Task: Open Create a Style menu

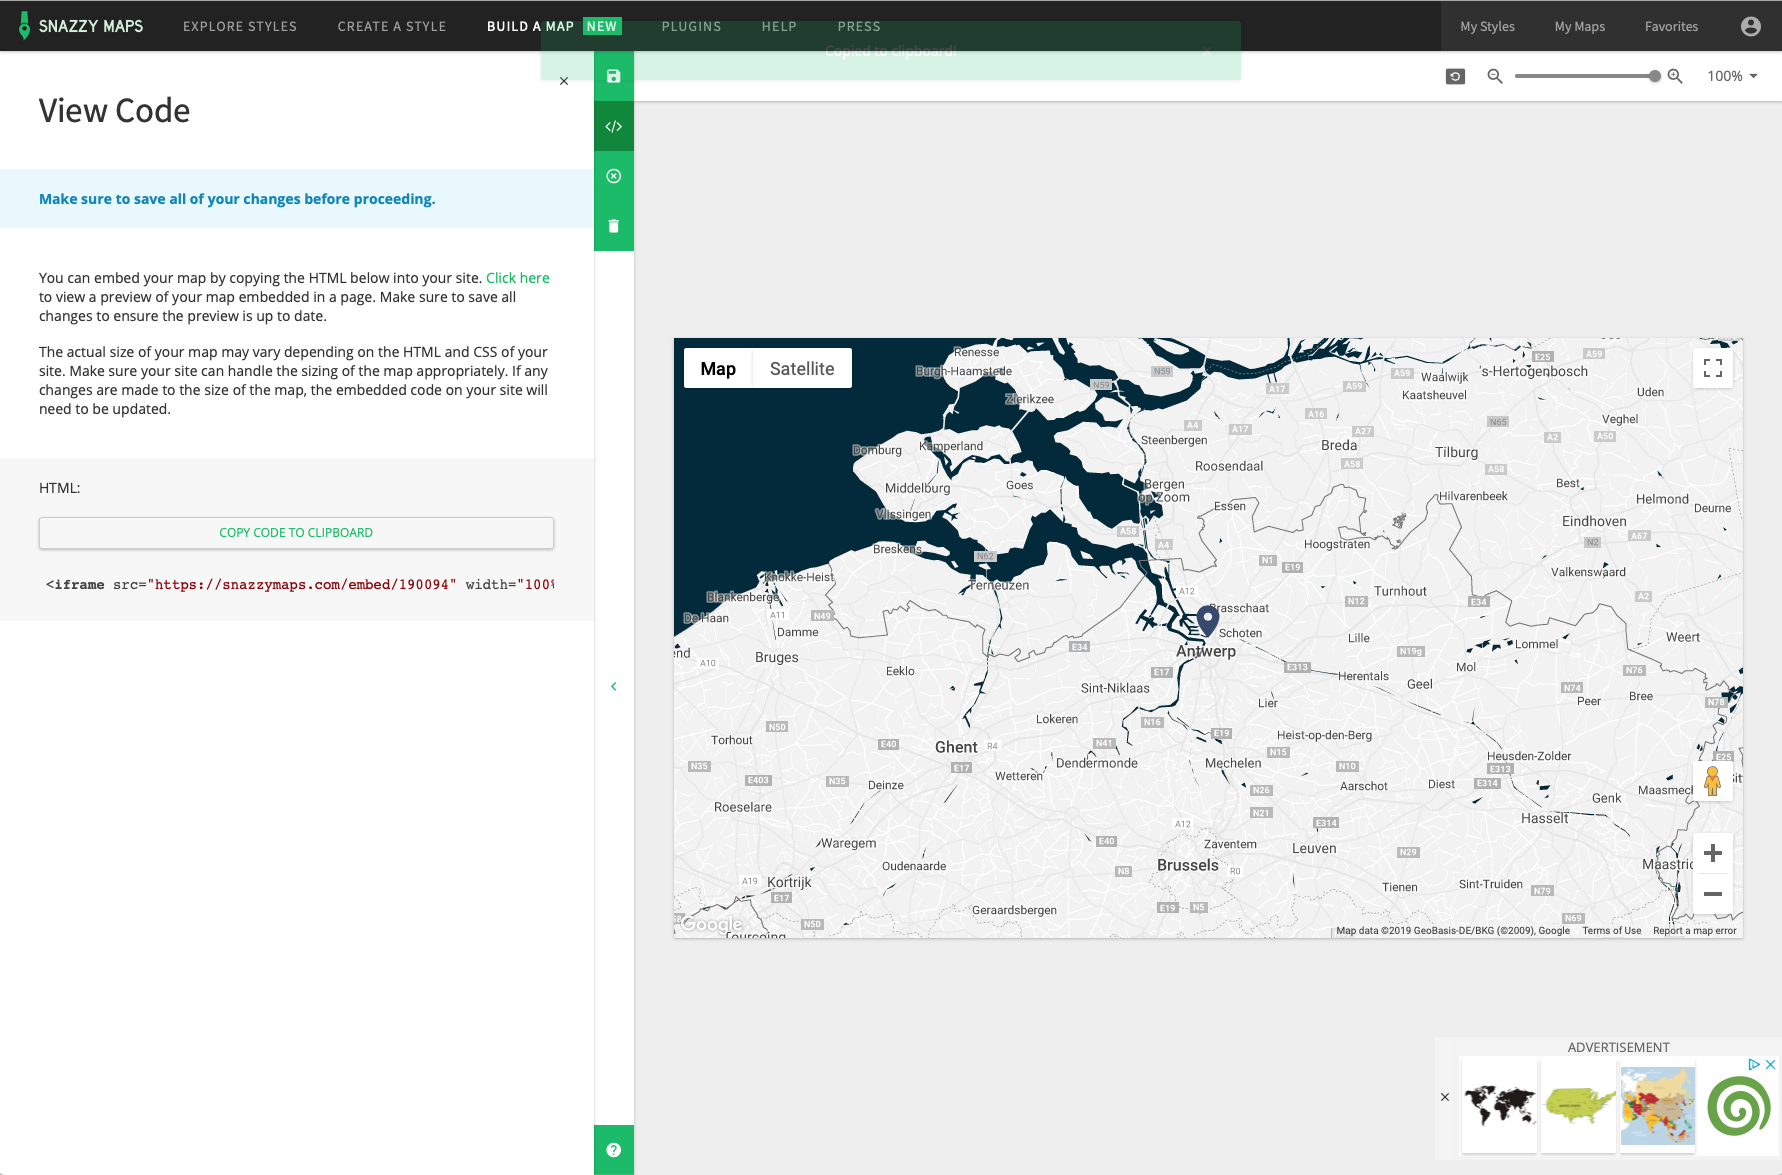Action: coord(392,26)
